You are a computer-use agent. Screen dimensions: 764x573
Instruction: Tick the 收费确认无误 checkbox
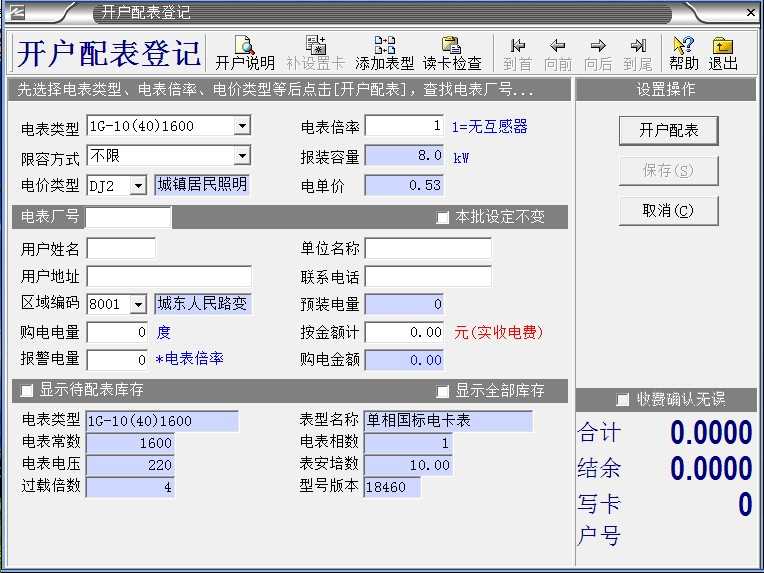click(x=623, y=400)
